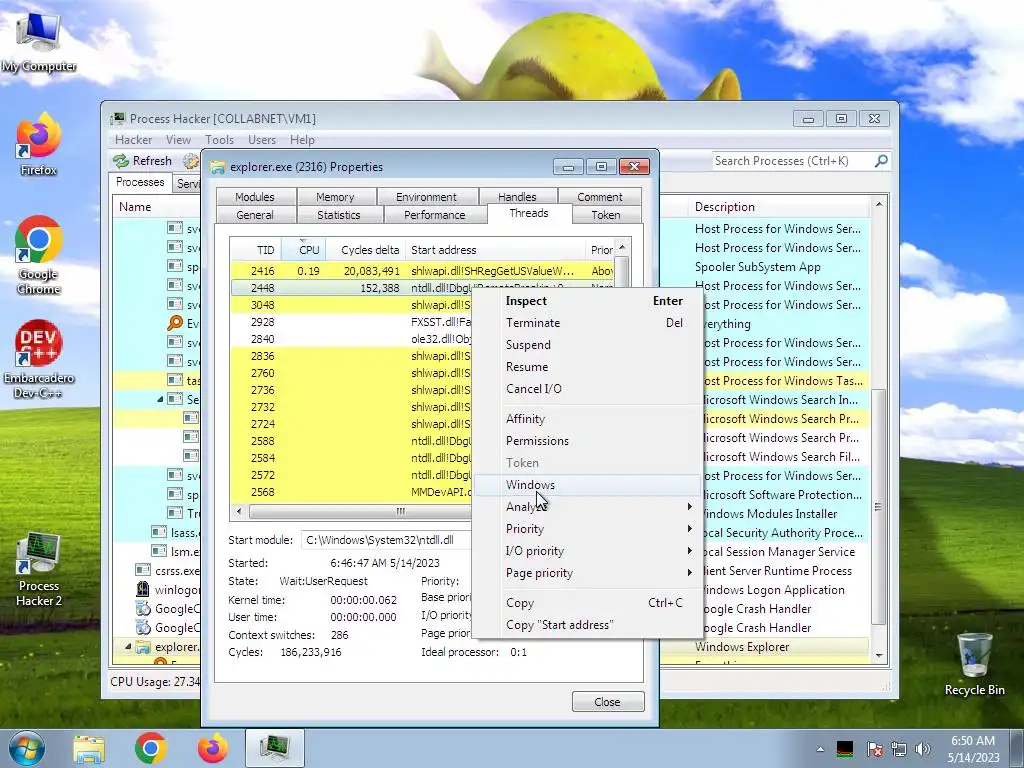Expand I/O priority submenu
The image size is (1024, 768).
(x=586, y=551)
